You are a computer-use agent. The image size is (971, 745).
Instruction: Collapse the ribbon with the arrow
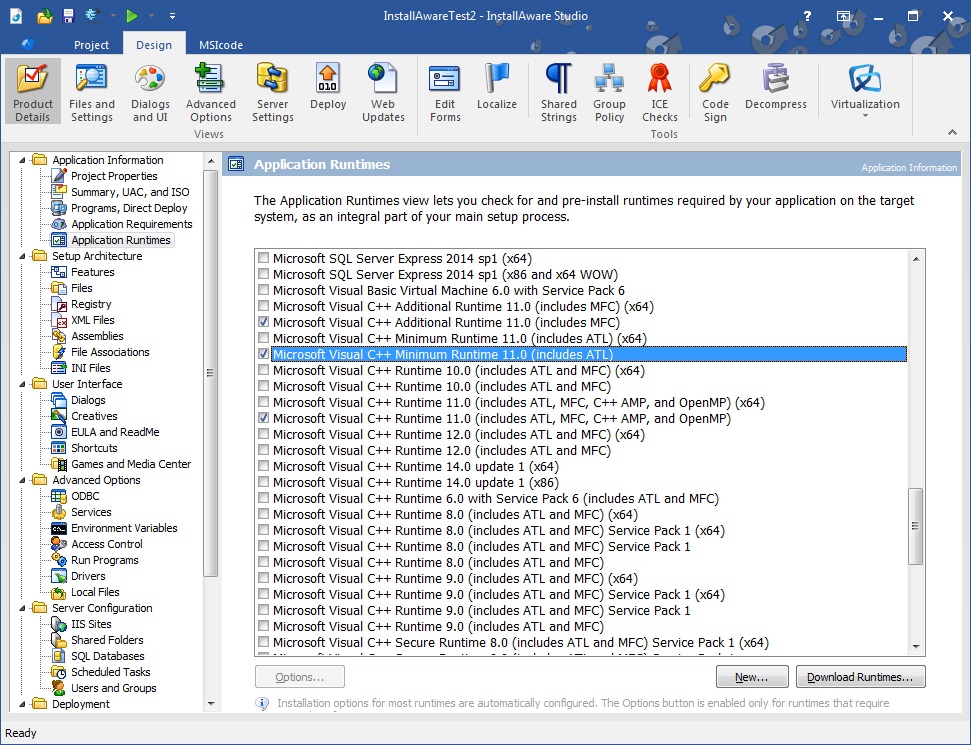pos(952,132)
